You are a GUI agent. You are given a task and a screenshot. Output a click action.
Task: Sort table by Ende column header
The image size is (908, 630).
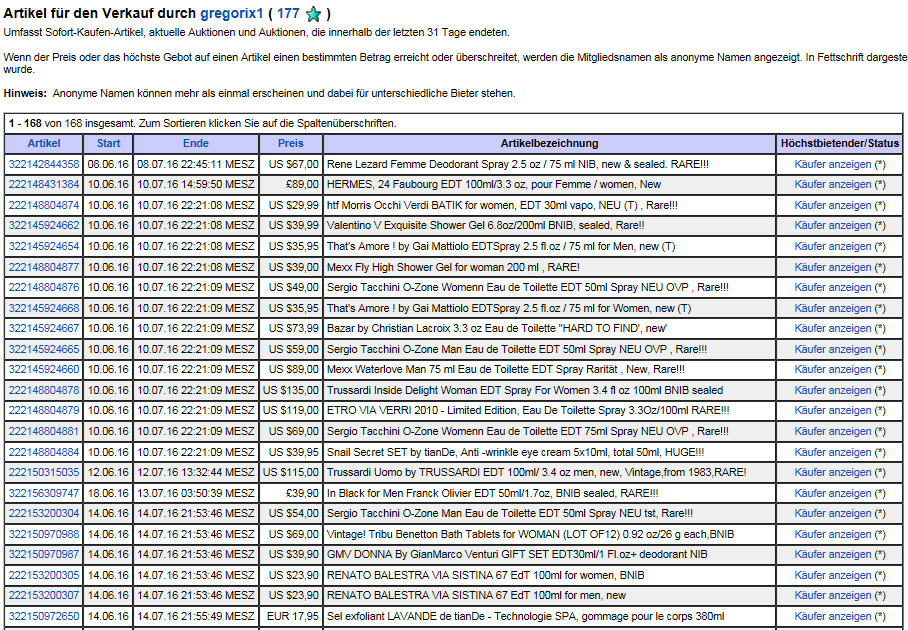click(x=196, y=144)
